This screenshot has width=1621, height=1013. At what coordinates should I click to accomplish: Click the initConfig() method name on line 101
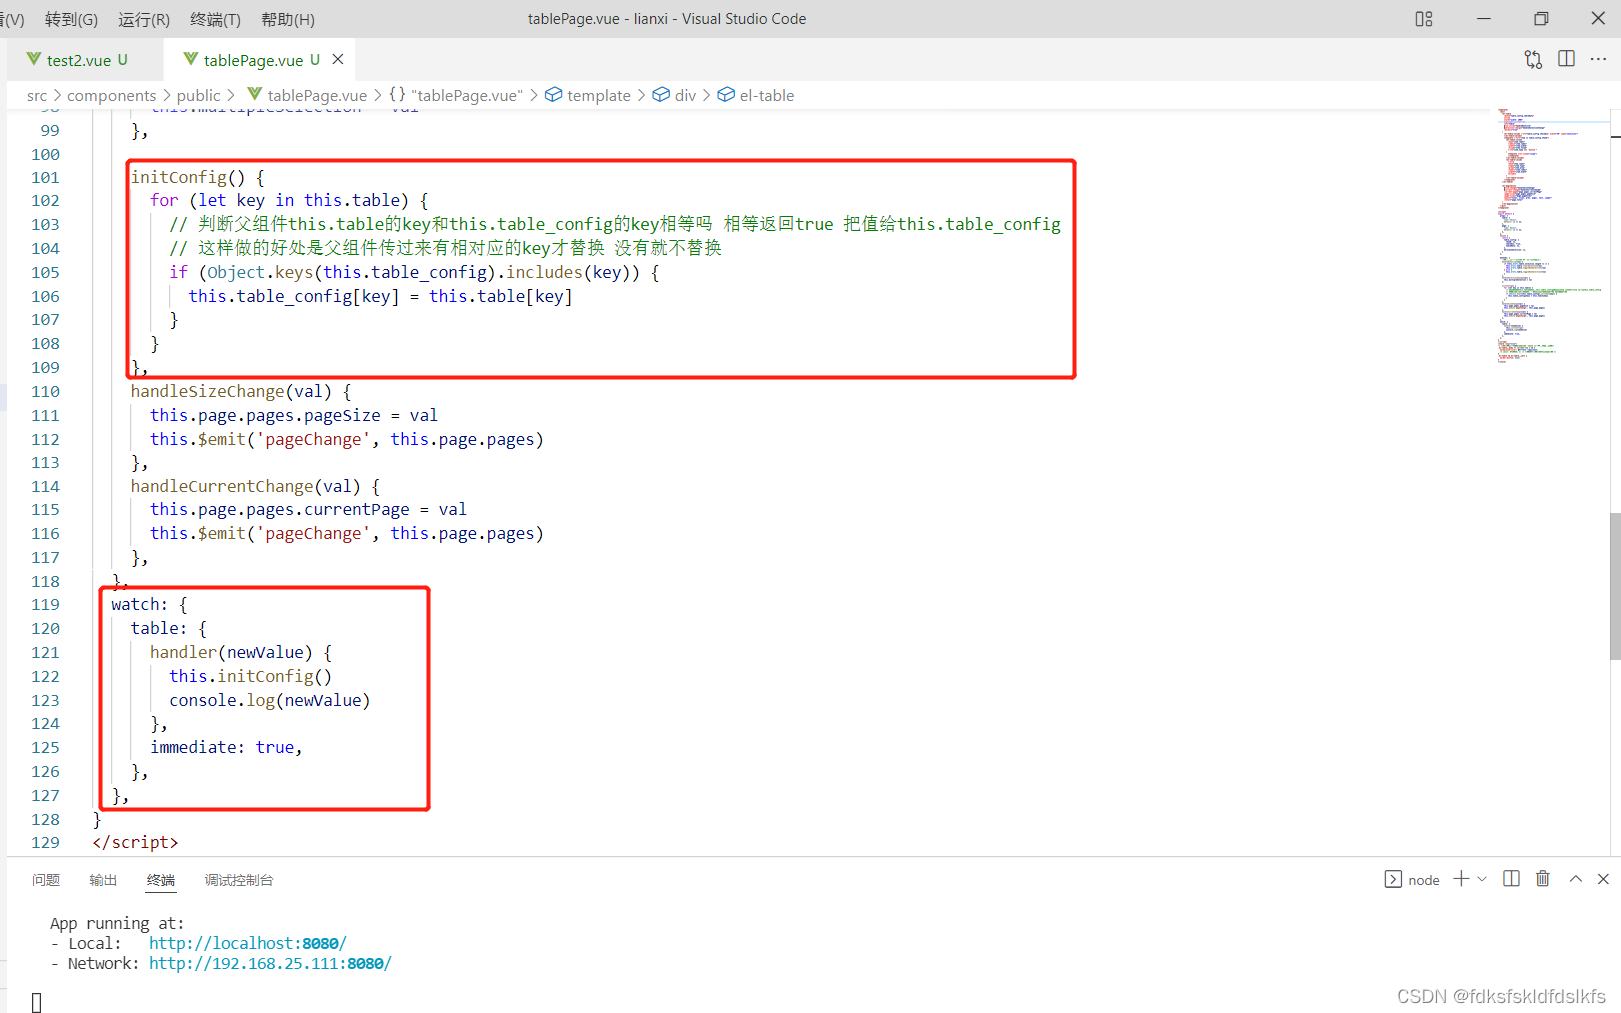[188, 177]
